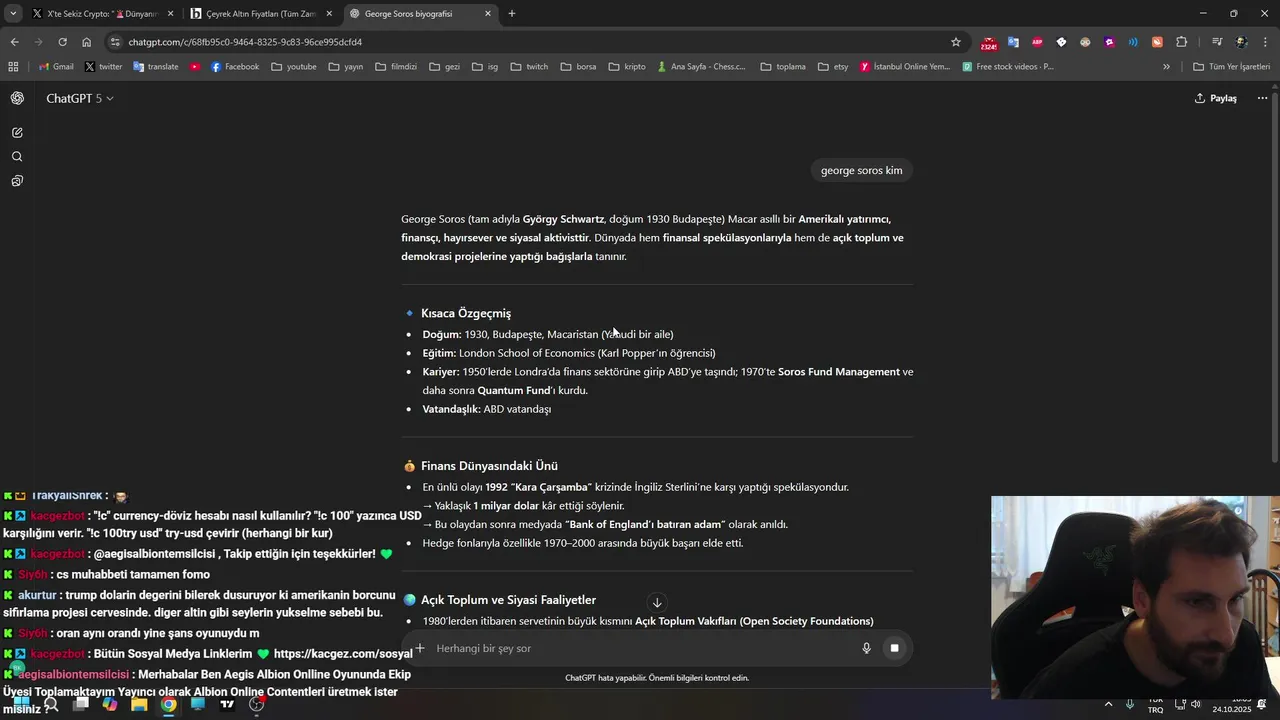Click the orange extension icon in toolbar
This screenshot has height=720, width=1280.
tap(1157, 42)
